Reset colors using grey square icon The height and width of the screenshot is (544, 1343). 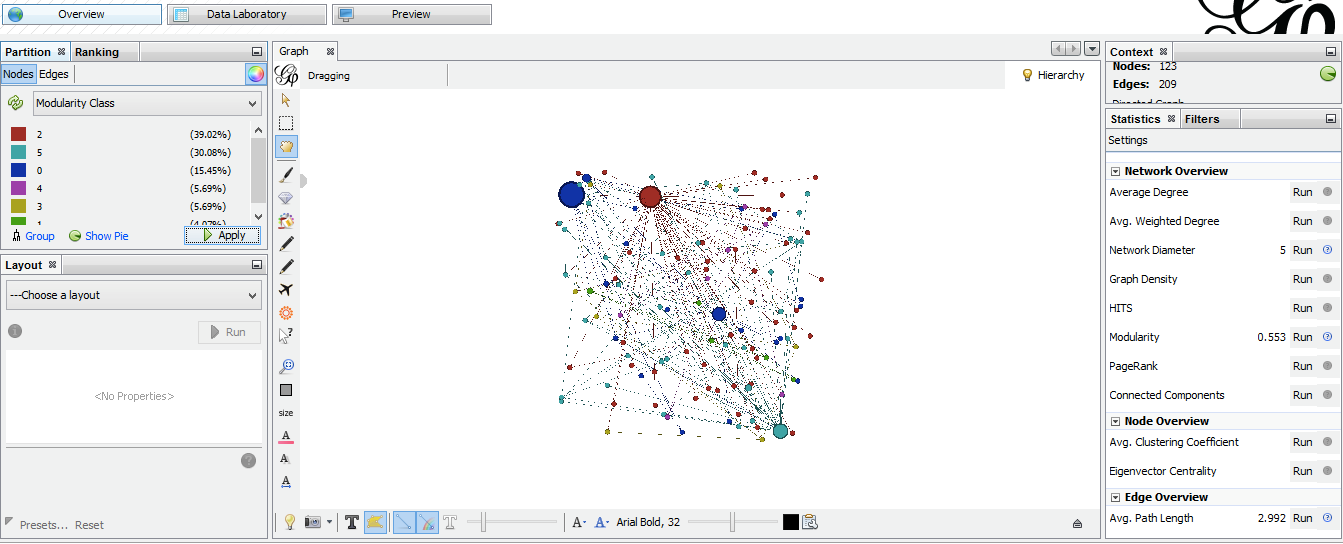click(286, 390)
